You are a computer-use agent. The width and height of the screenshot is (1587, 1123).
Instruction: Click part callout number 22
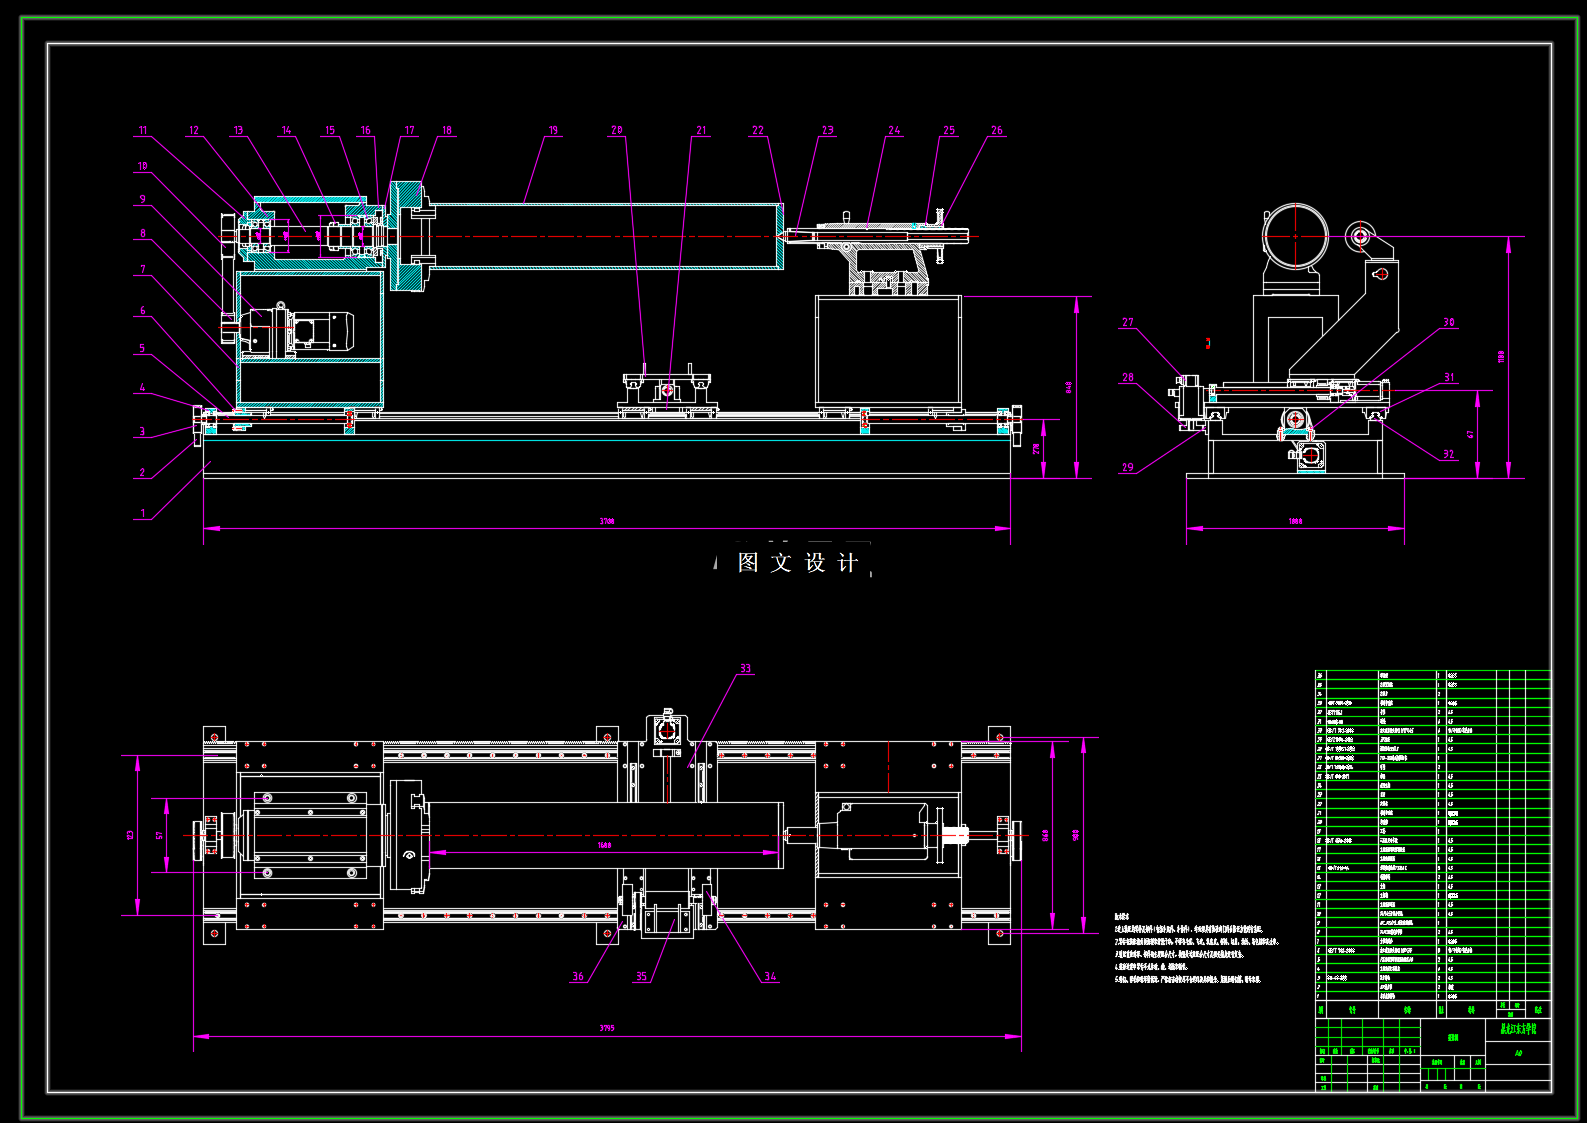pyautogui.click(x=758, y=131)
